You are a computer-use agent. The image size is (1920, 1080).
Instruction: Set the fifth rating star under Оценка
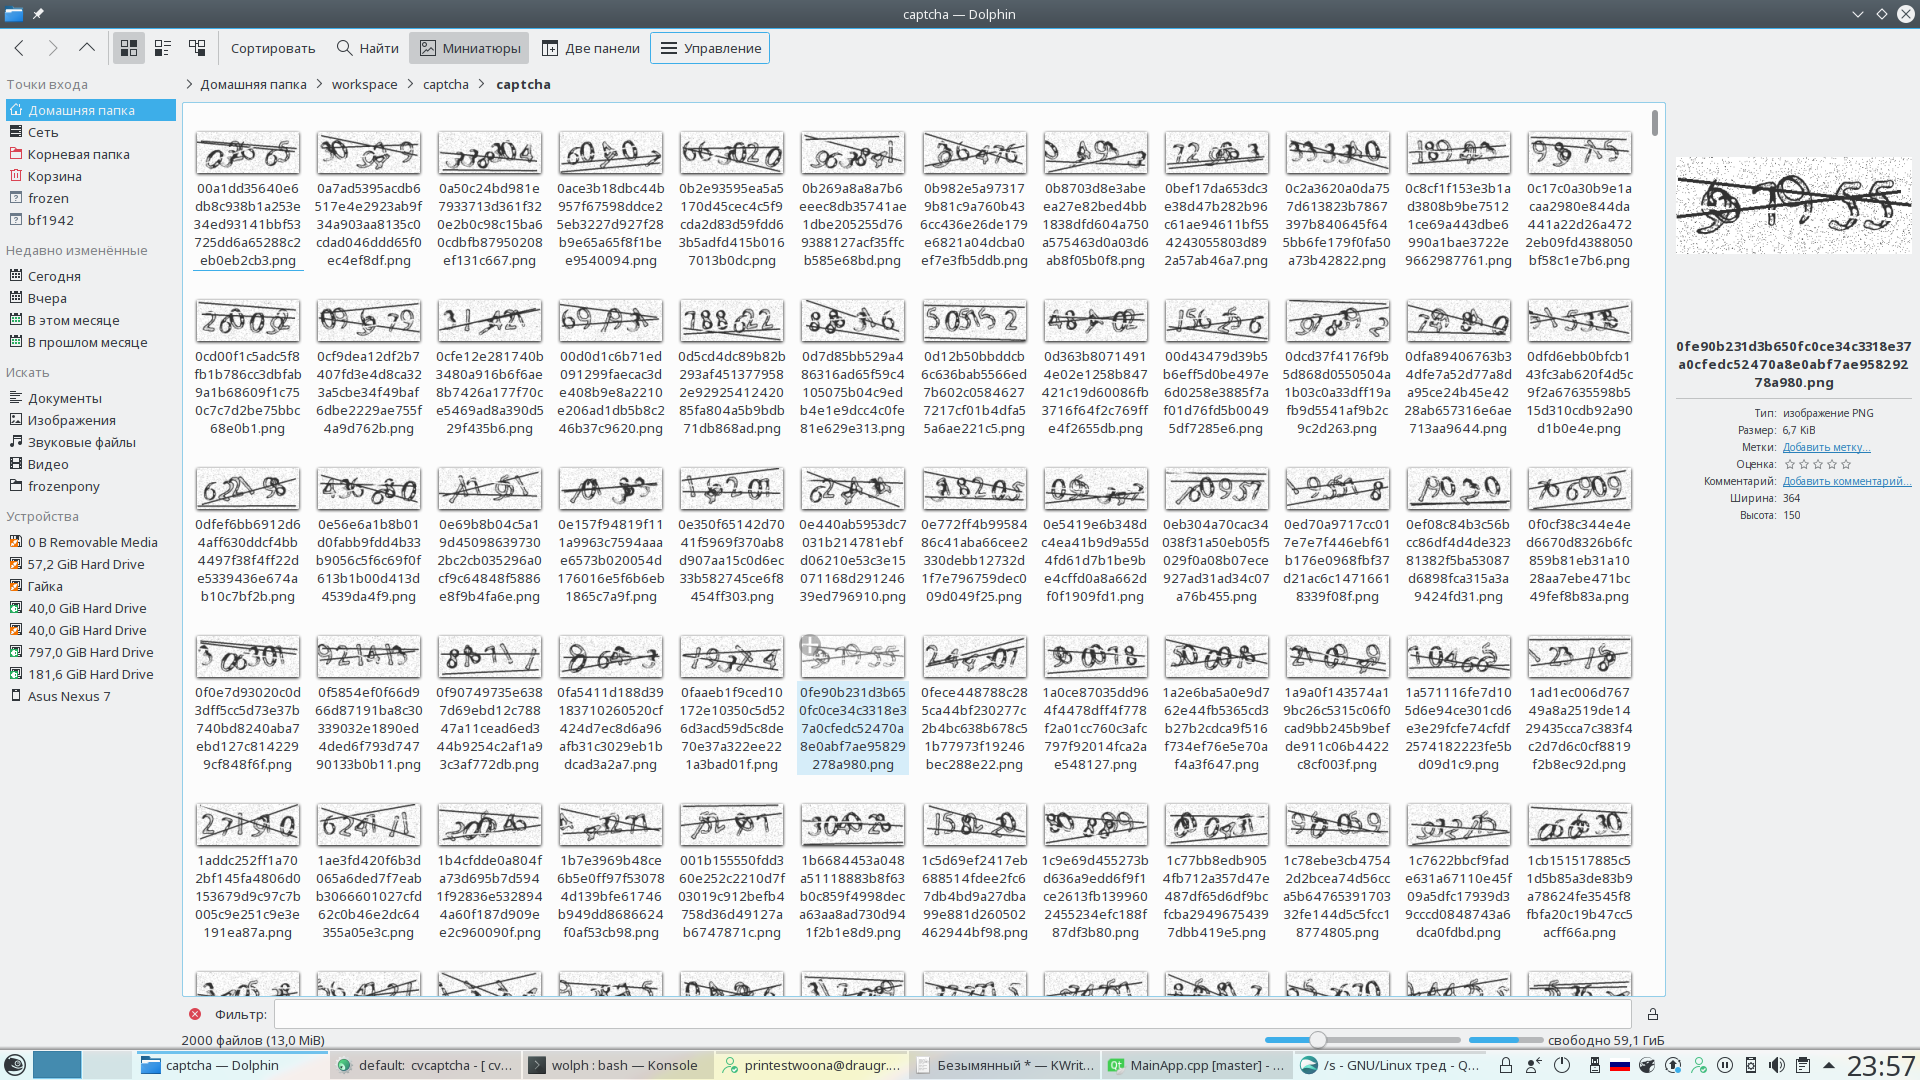click(1846, 464)
